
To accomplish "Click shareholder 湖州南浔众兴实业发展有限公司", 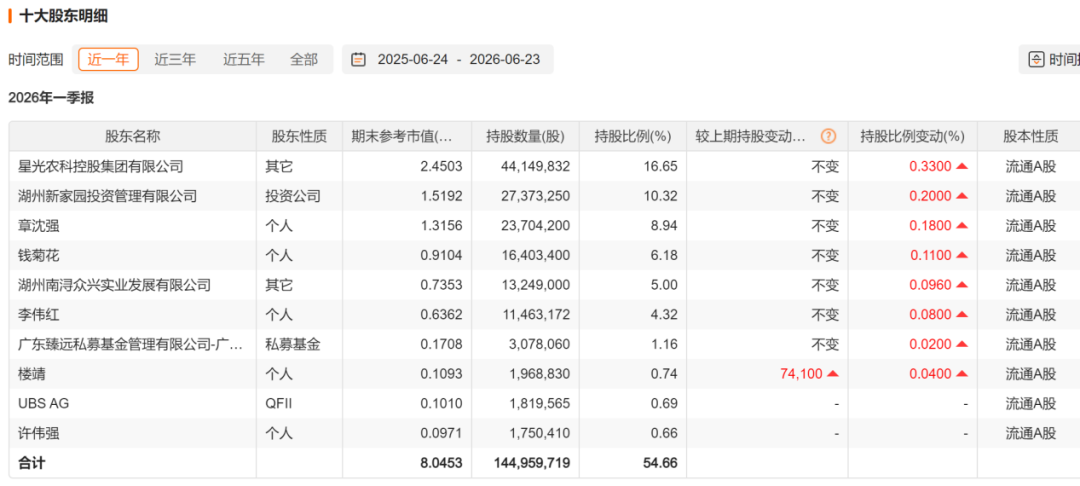I will (114, 285).
